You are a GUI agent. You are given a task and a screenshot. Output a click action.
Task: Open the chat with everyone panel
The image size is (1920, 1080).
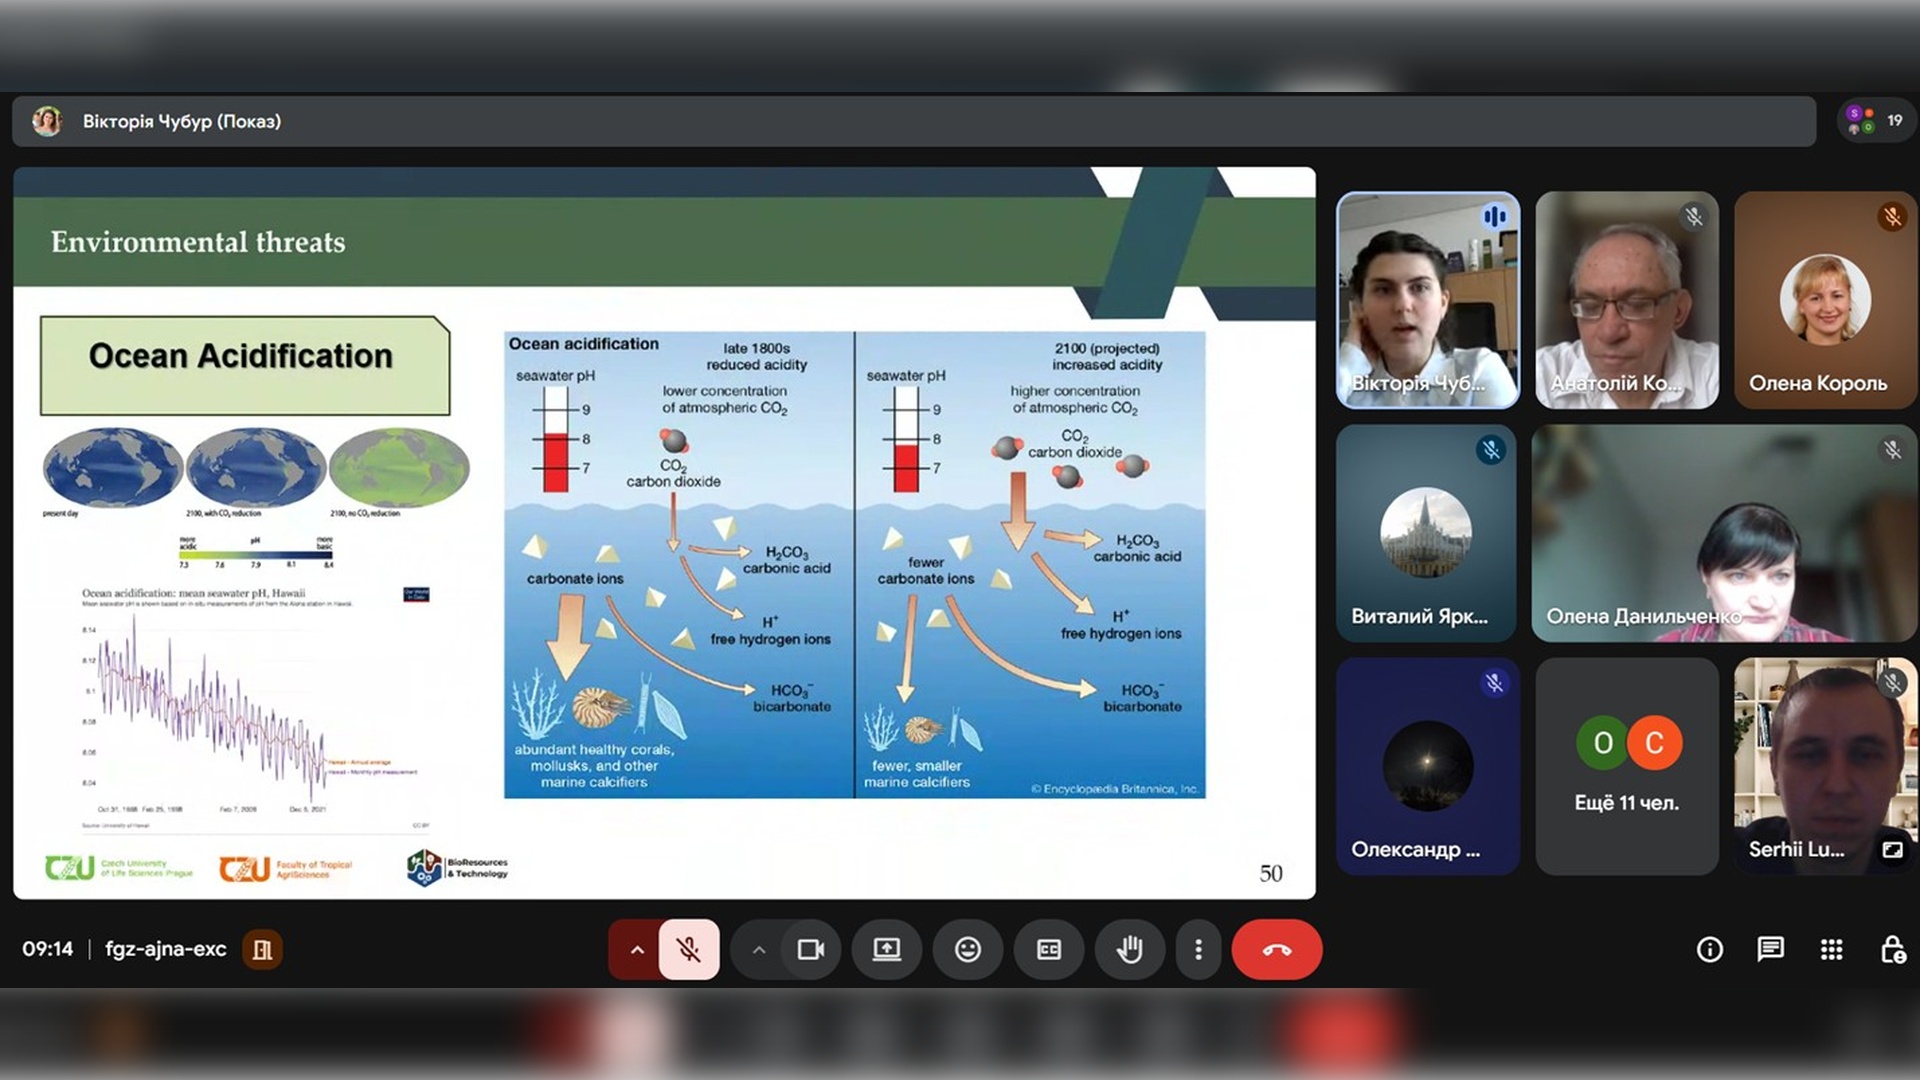[1770, 950]
